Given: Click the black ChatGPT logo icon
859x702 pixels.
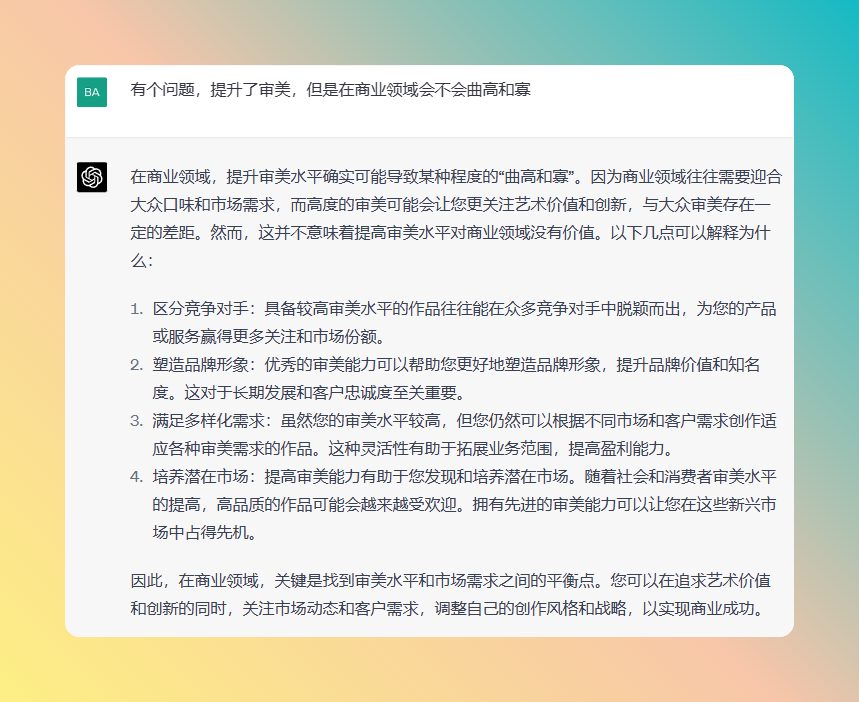Looking at the screenshot, I should tap(92, 177).
